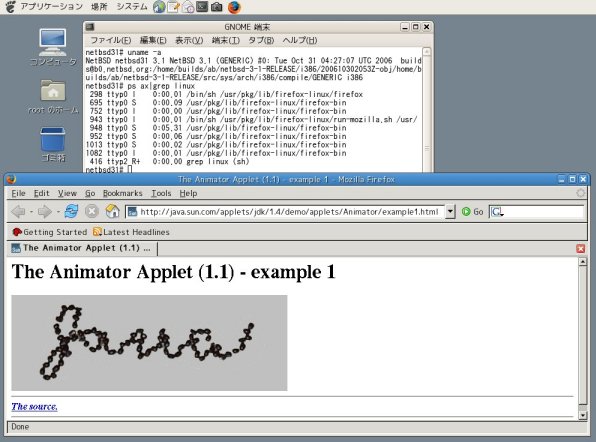Open ファイル(F) menu in GNOME terminal

(x=111, y=40)
